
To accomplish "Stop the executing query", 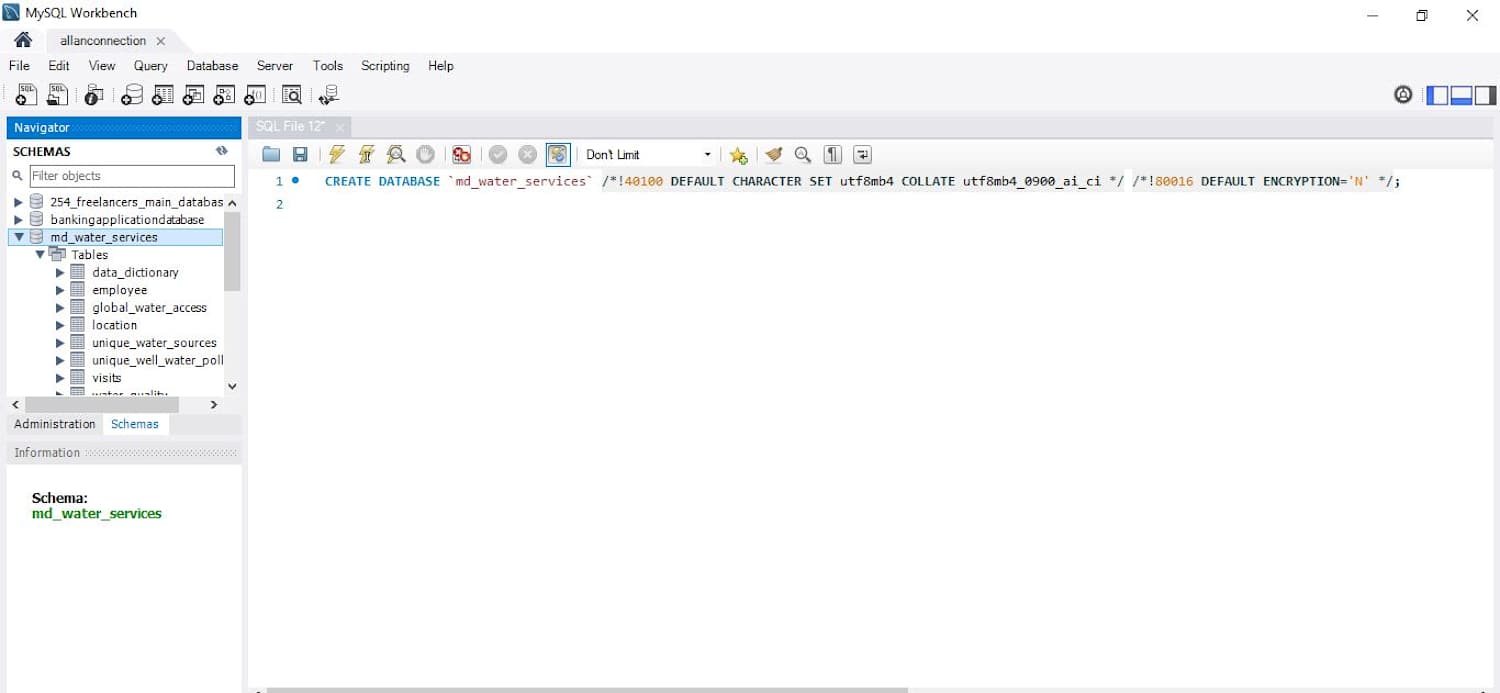I will tap(425, 154).
